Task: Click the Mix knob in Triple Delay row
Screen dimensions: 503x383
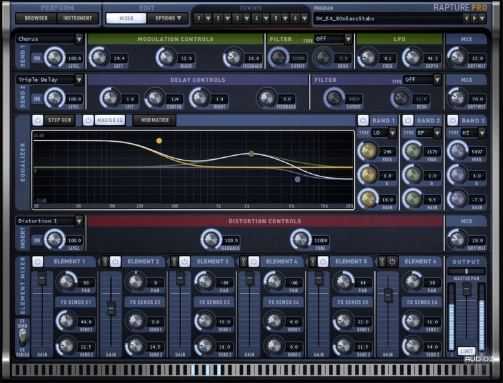Action: [457, 98]
